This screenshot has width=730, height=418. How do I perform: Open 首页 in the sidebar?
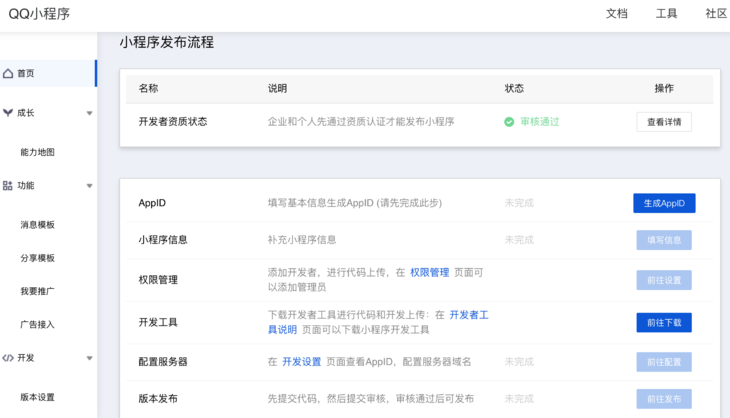click(x=48, y=73)
